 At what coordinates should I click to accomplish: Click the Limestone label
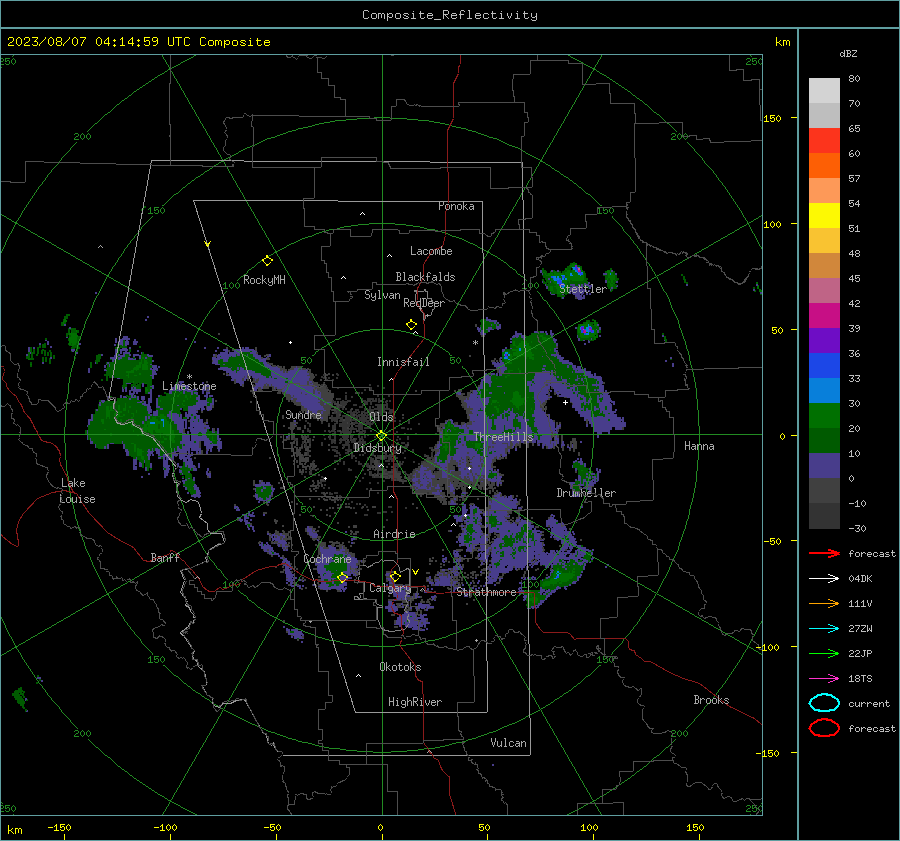(x=189, y=386)
